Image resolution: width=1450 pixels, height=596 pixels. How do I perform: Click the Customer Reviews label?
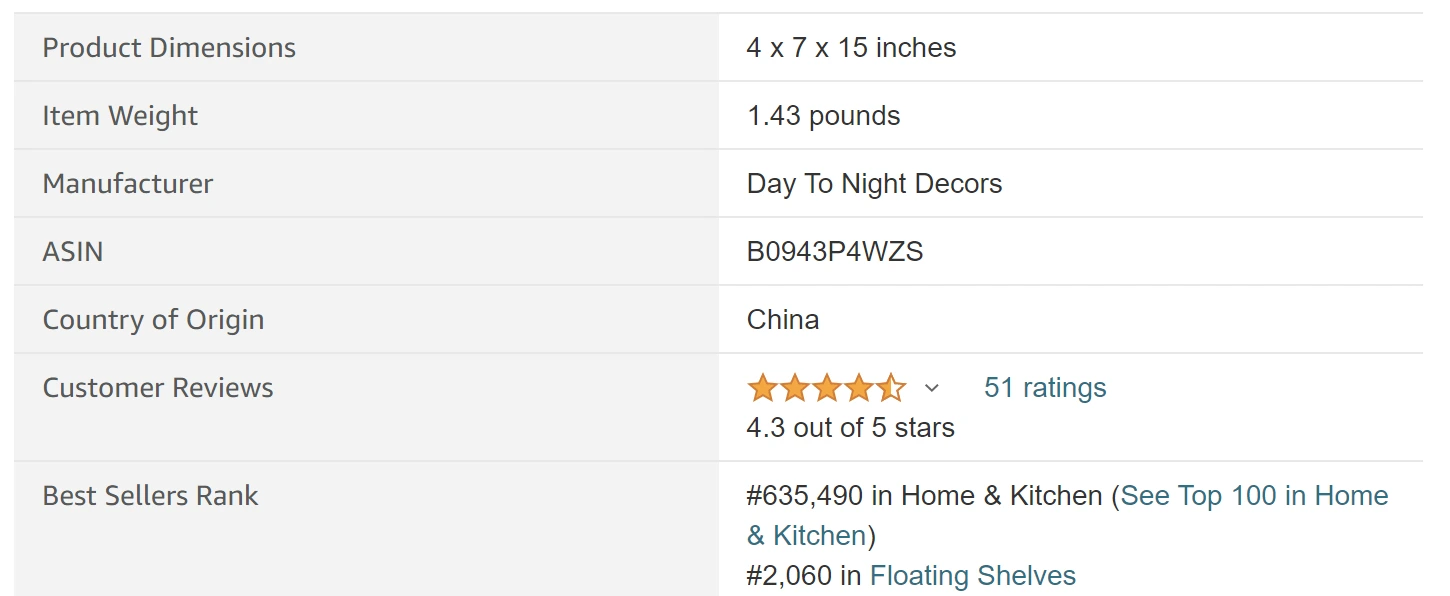158,388
